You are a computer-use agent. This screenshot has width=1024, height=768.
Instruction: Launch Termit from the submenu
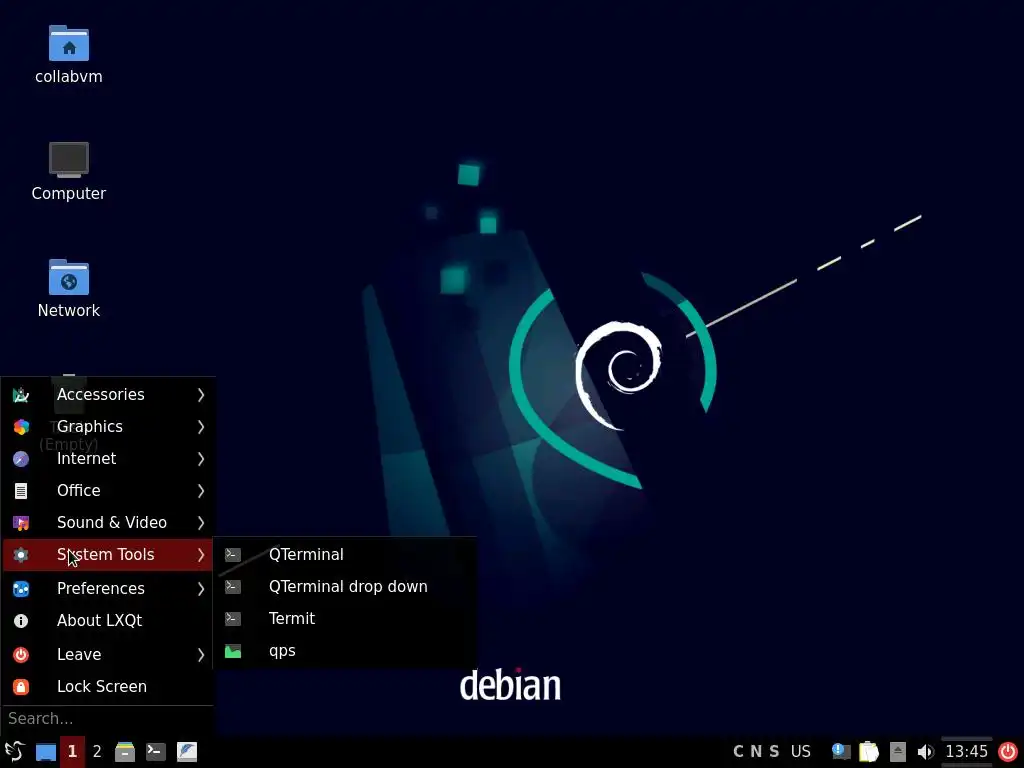[345, 618]
